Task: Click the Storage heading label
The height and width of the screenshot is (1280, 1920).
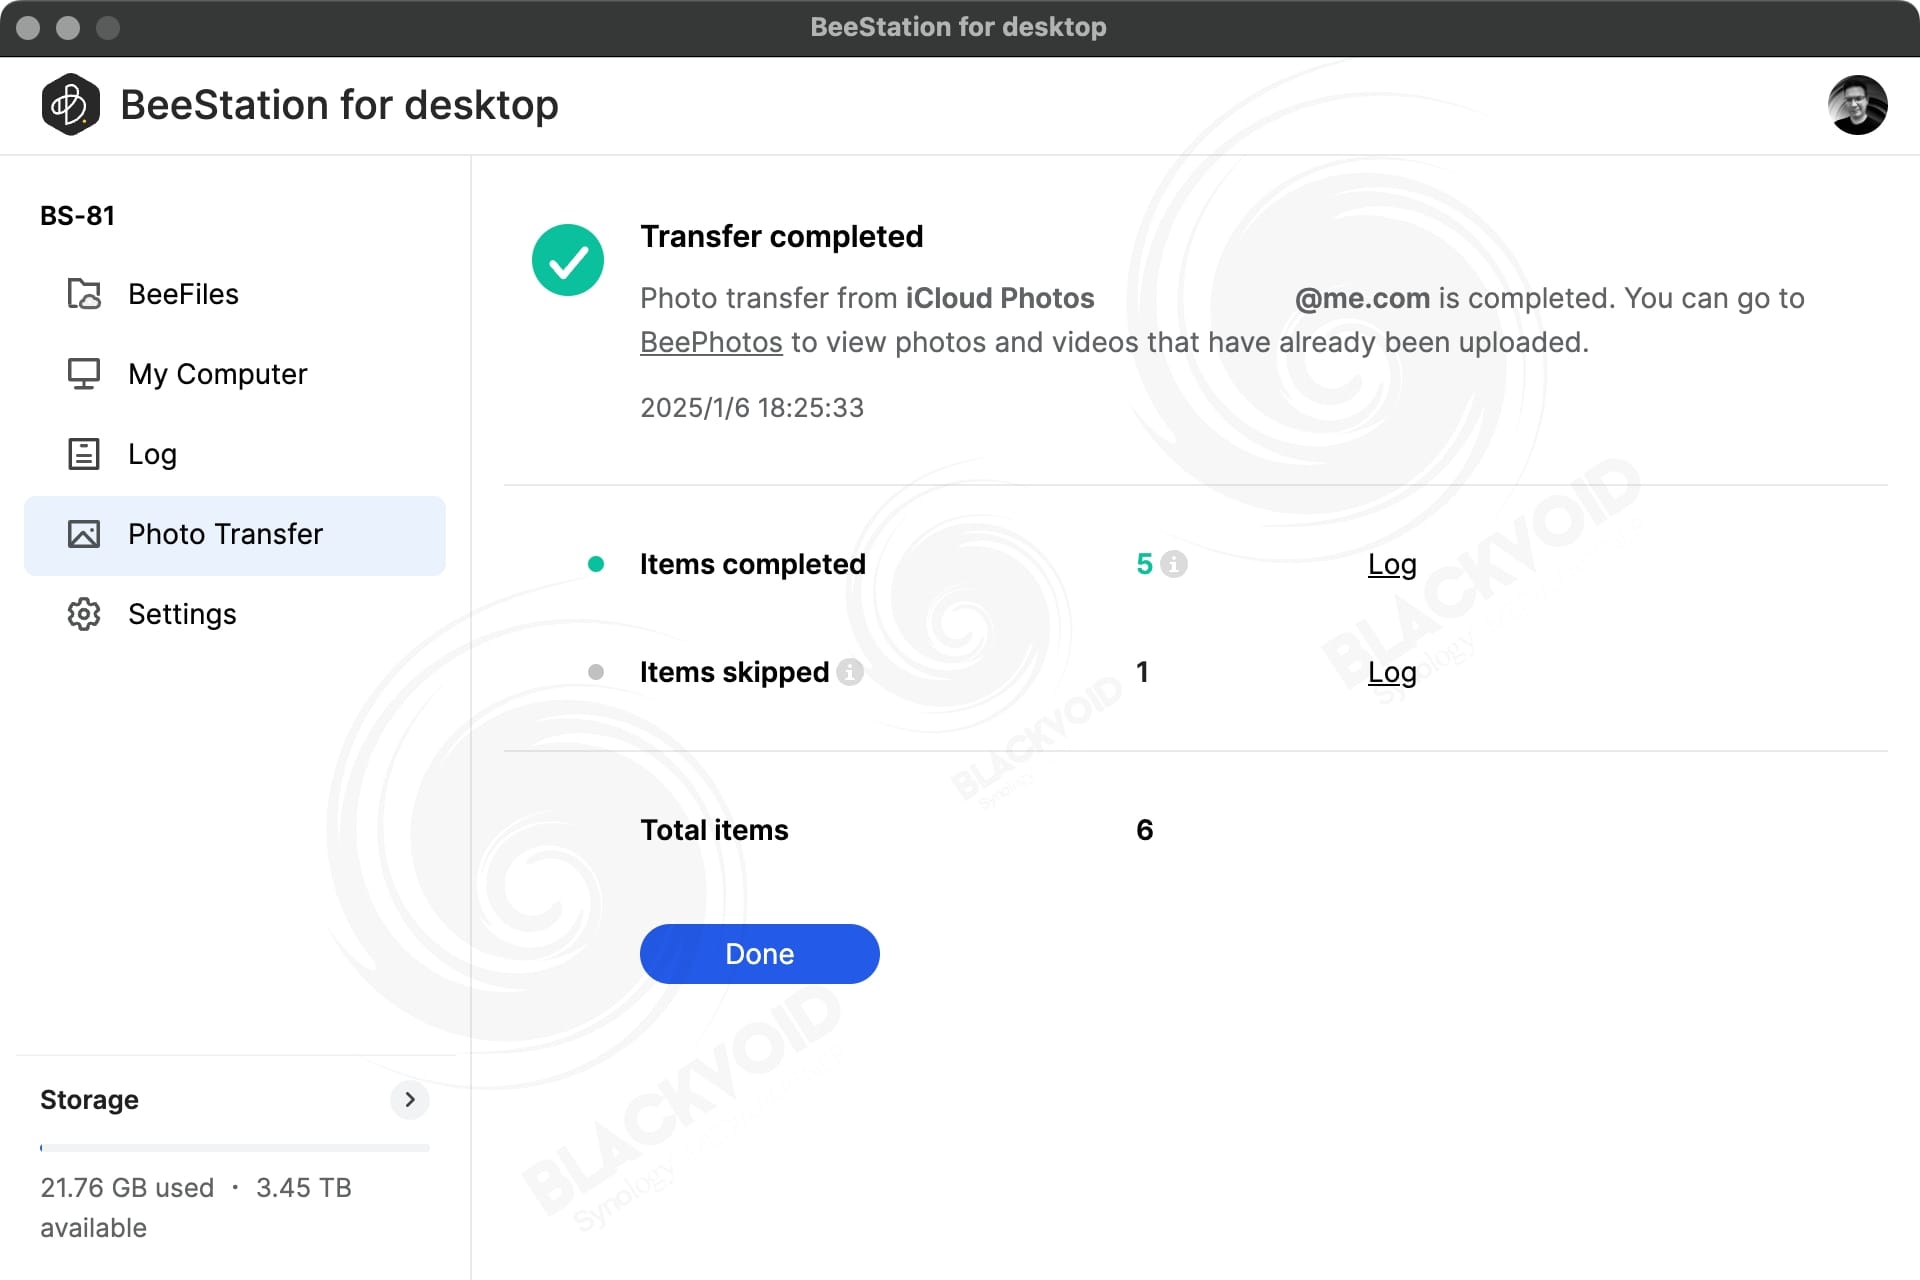Action: (x=89, y=1100)
